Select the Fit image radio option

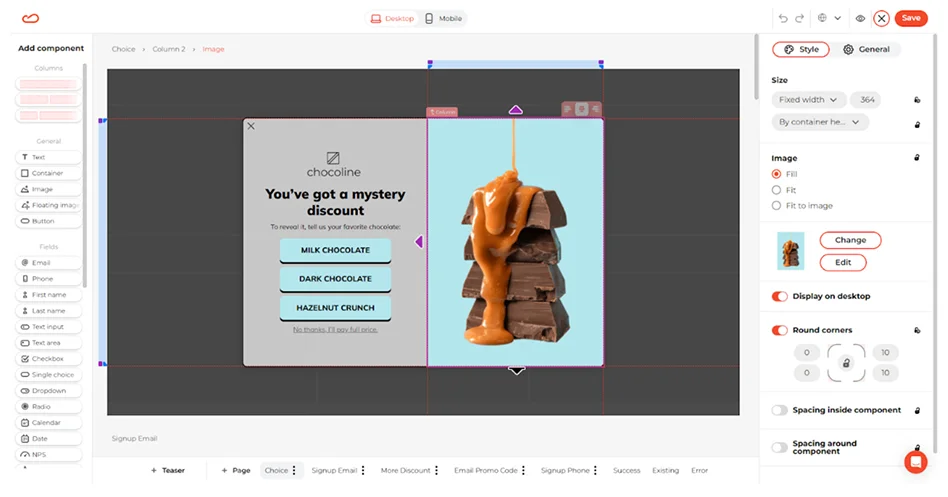(777, 190)
